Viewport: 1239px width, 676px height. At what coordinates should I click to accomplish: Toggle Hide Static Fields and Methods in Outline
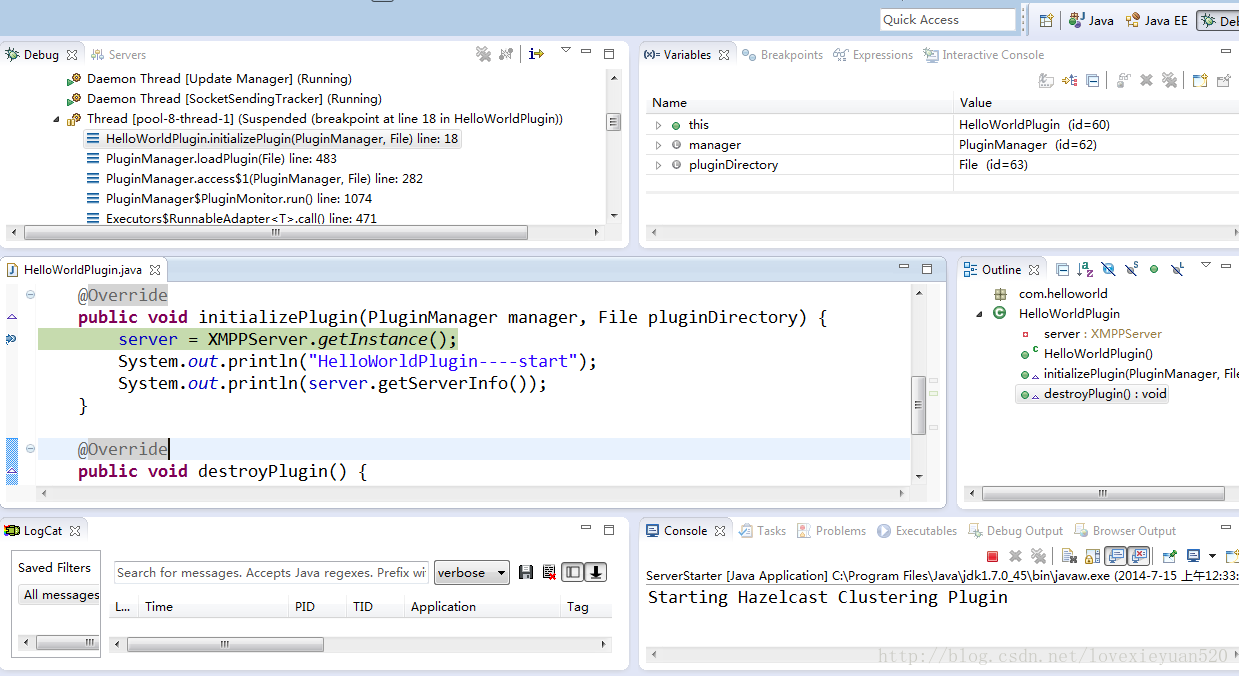[1131, 269]
